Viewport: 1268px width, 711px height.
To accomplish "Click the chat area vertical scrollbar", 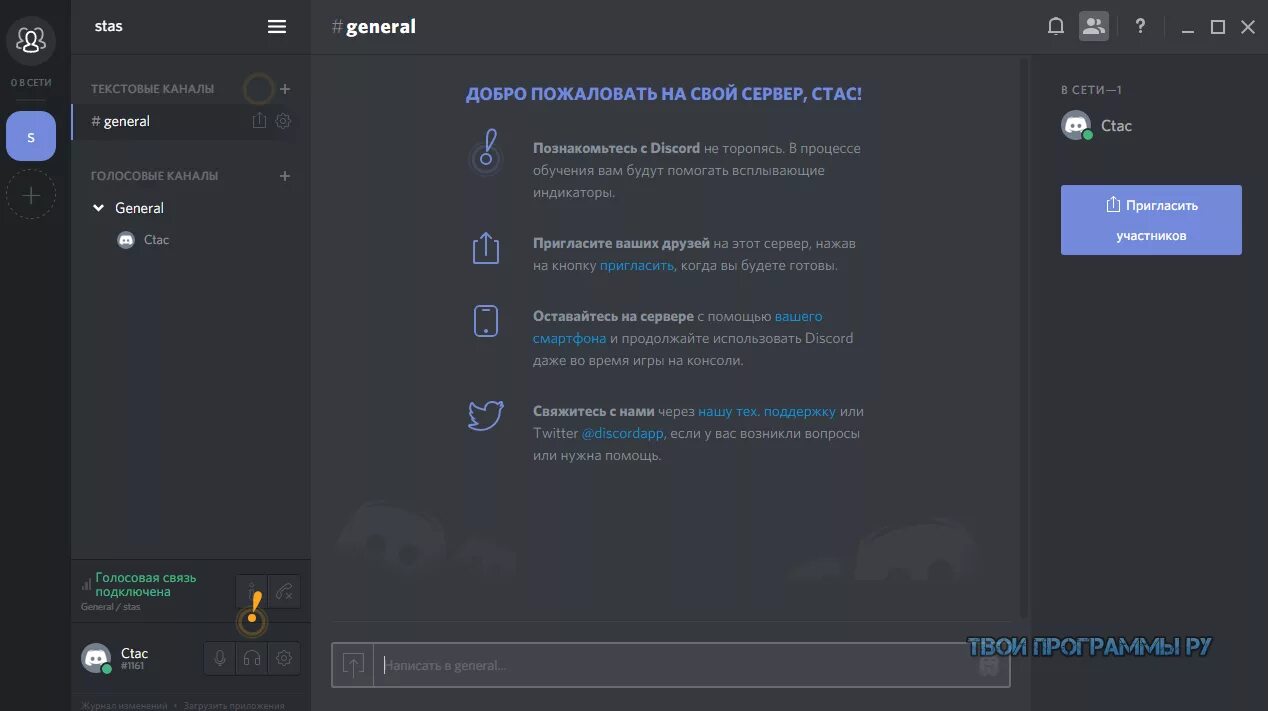I will (x=1023, y=338).
